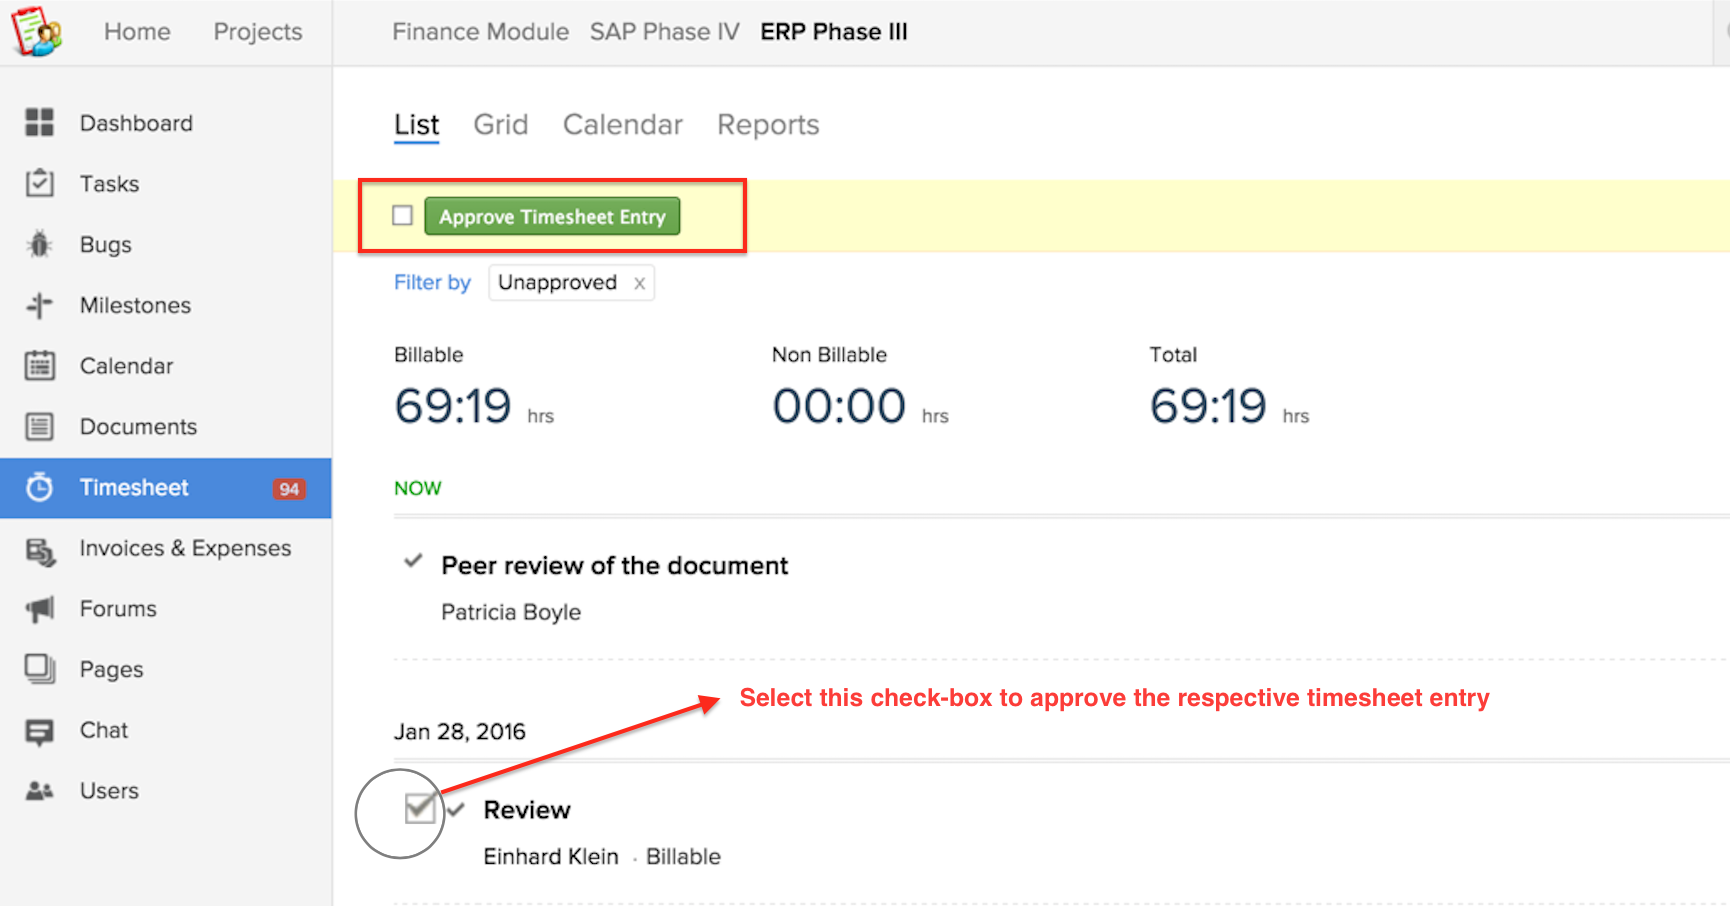Click the Invoices & Expenses icon
This screenshot has height=906, width=1730.
(x=40, y=550)
